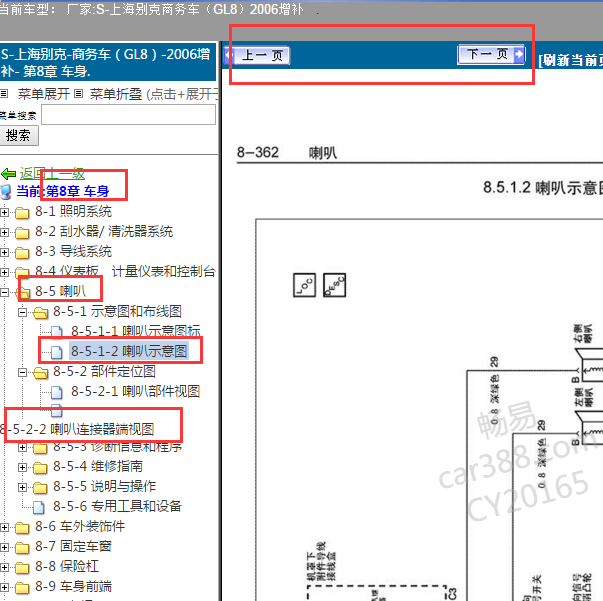Open 8-1 照明系统 tree item
The image size is (603, 601).
[x=73, y=211]
